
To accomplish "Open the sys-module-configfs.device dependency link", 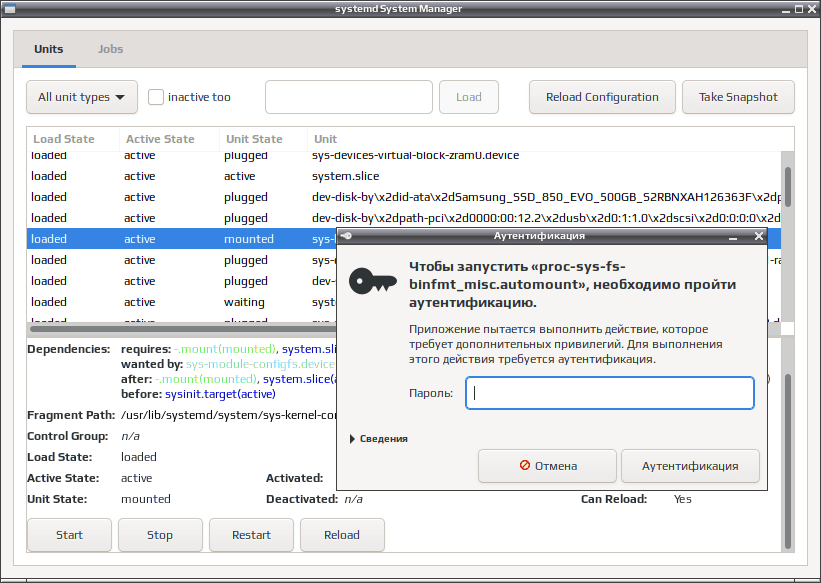I will click(x=260, y=364).
